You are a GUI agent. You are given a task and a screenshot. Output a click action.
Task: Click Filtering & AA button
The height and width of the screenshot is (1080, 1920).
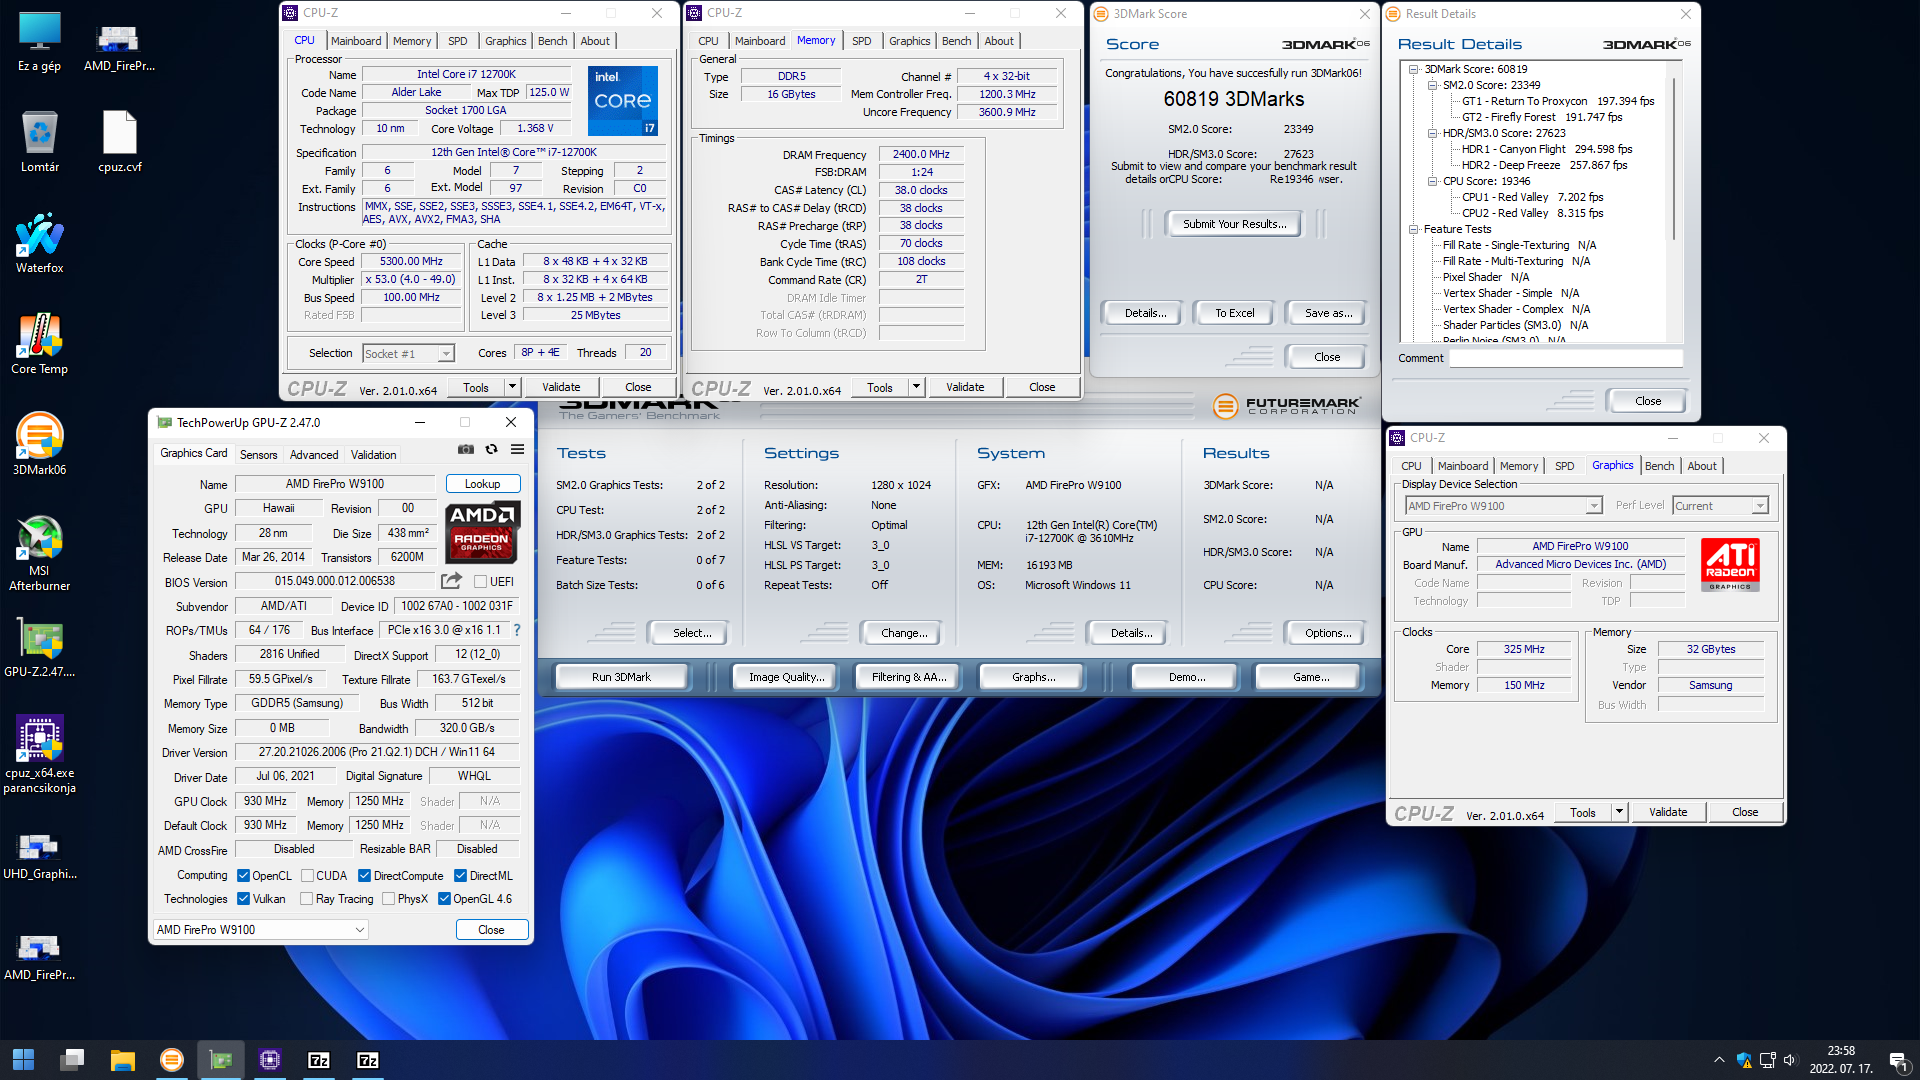(908, 677)
